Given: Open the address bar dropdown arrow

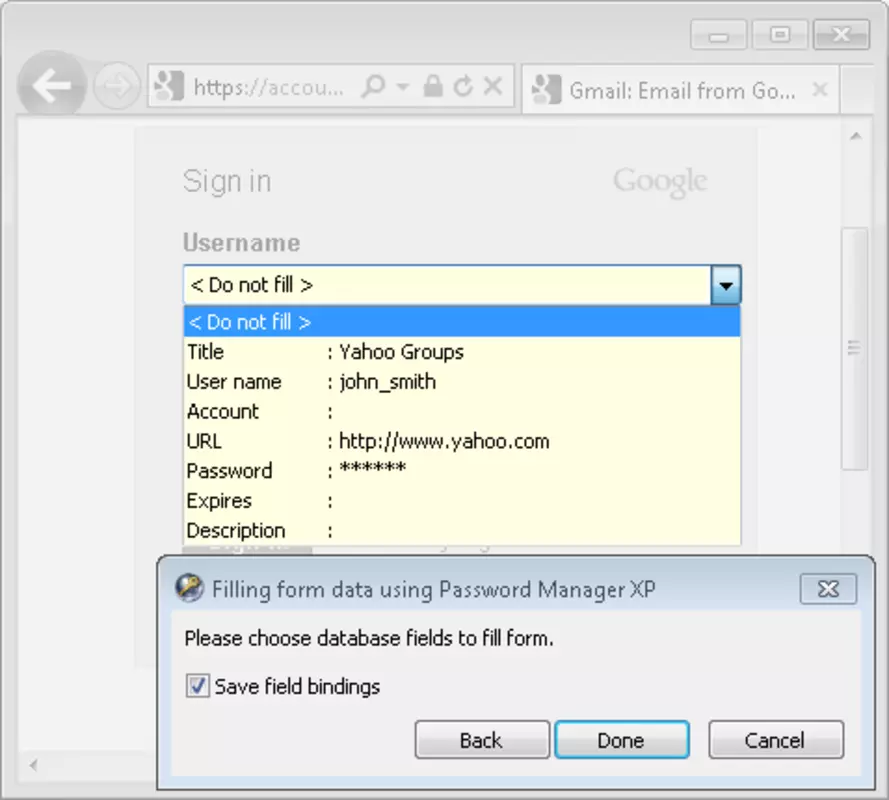Looking at the screenshot, I should click(403, 87).
